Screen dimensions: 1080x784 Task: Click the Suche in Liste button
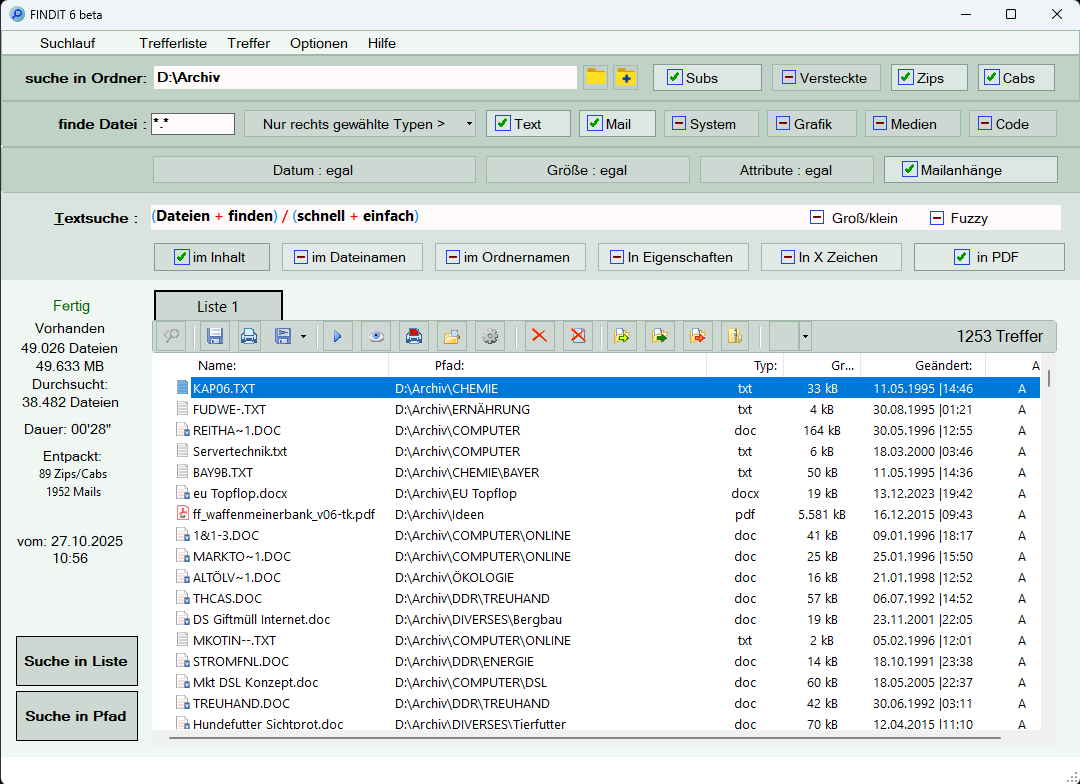coord(77,661)
